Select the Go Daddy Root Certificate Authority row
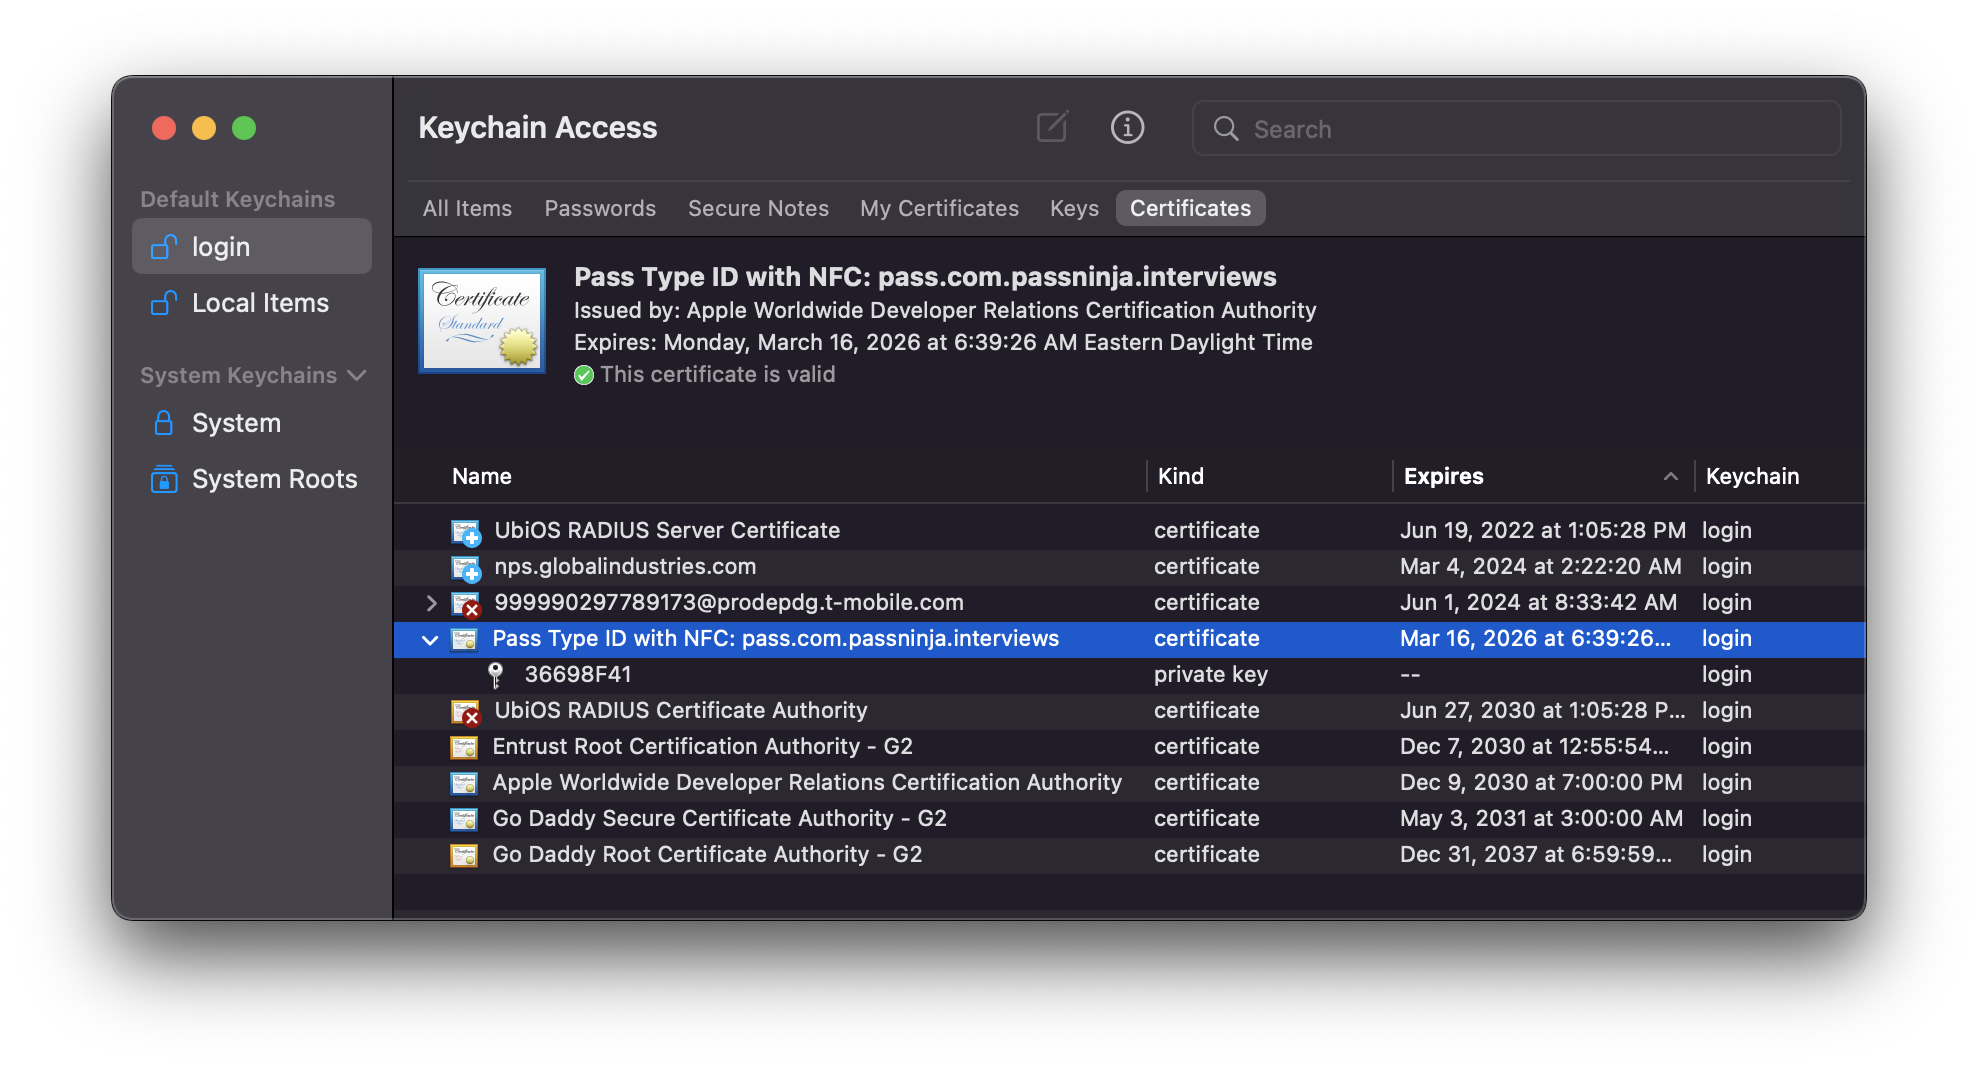 pyautogui.click(x=706, y=855)
